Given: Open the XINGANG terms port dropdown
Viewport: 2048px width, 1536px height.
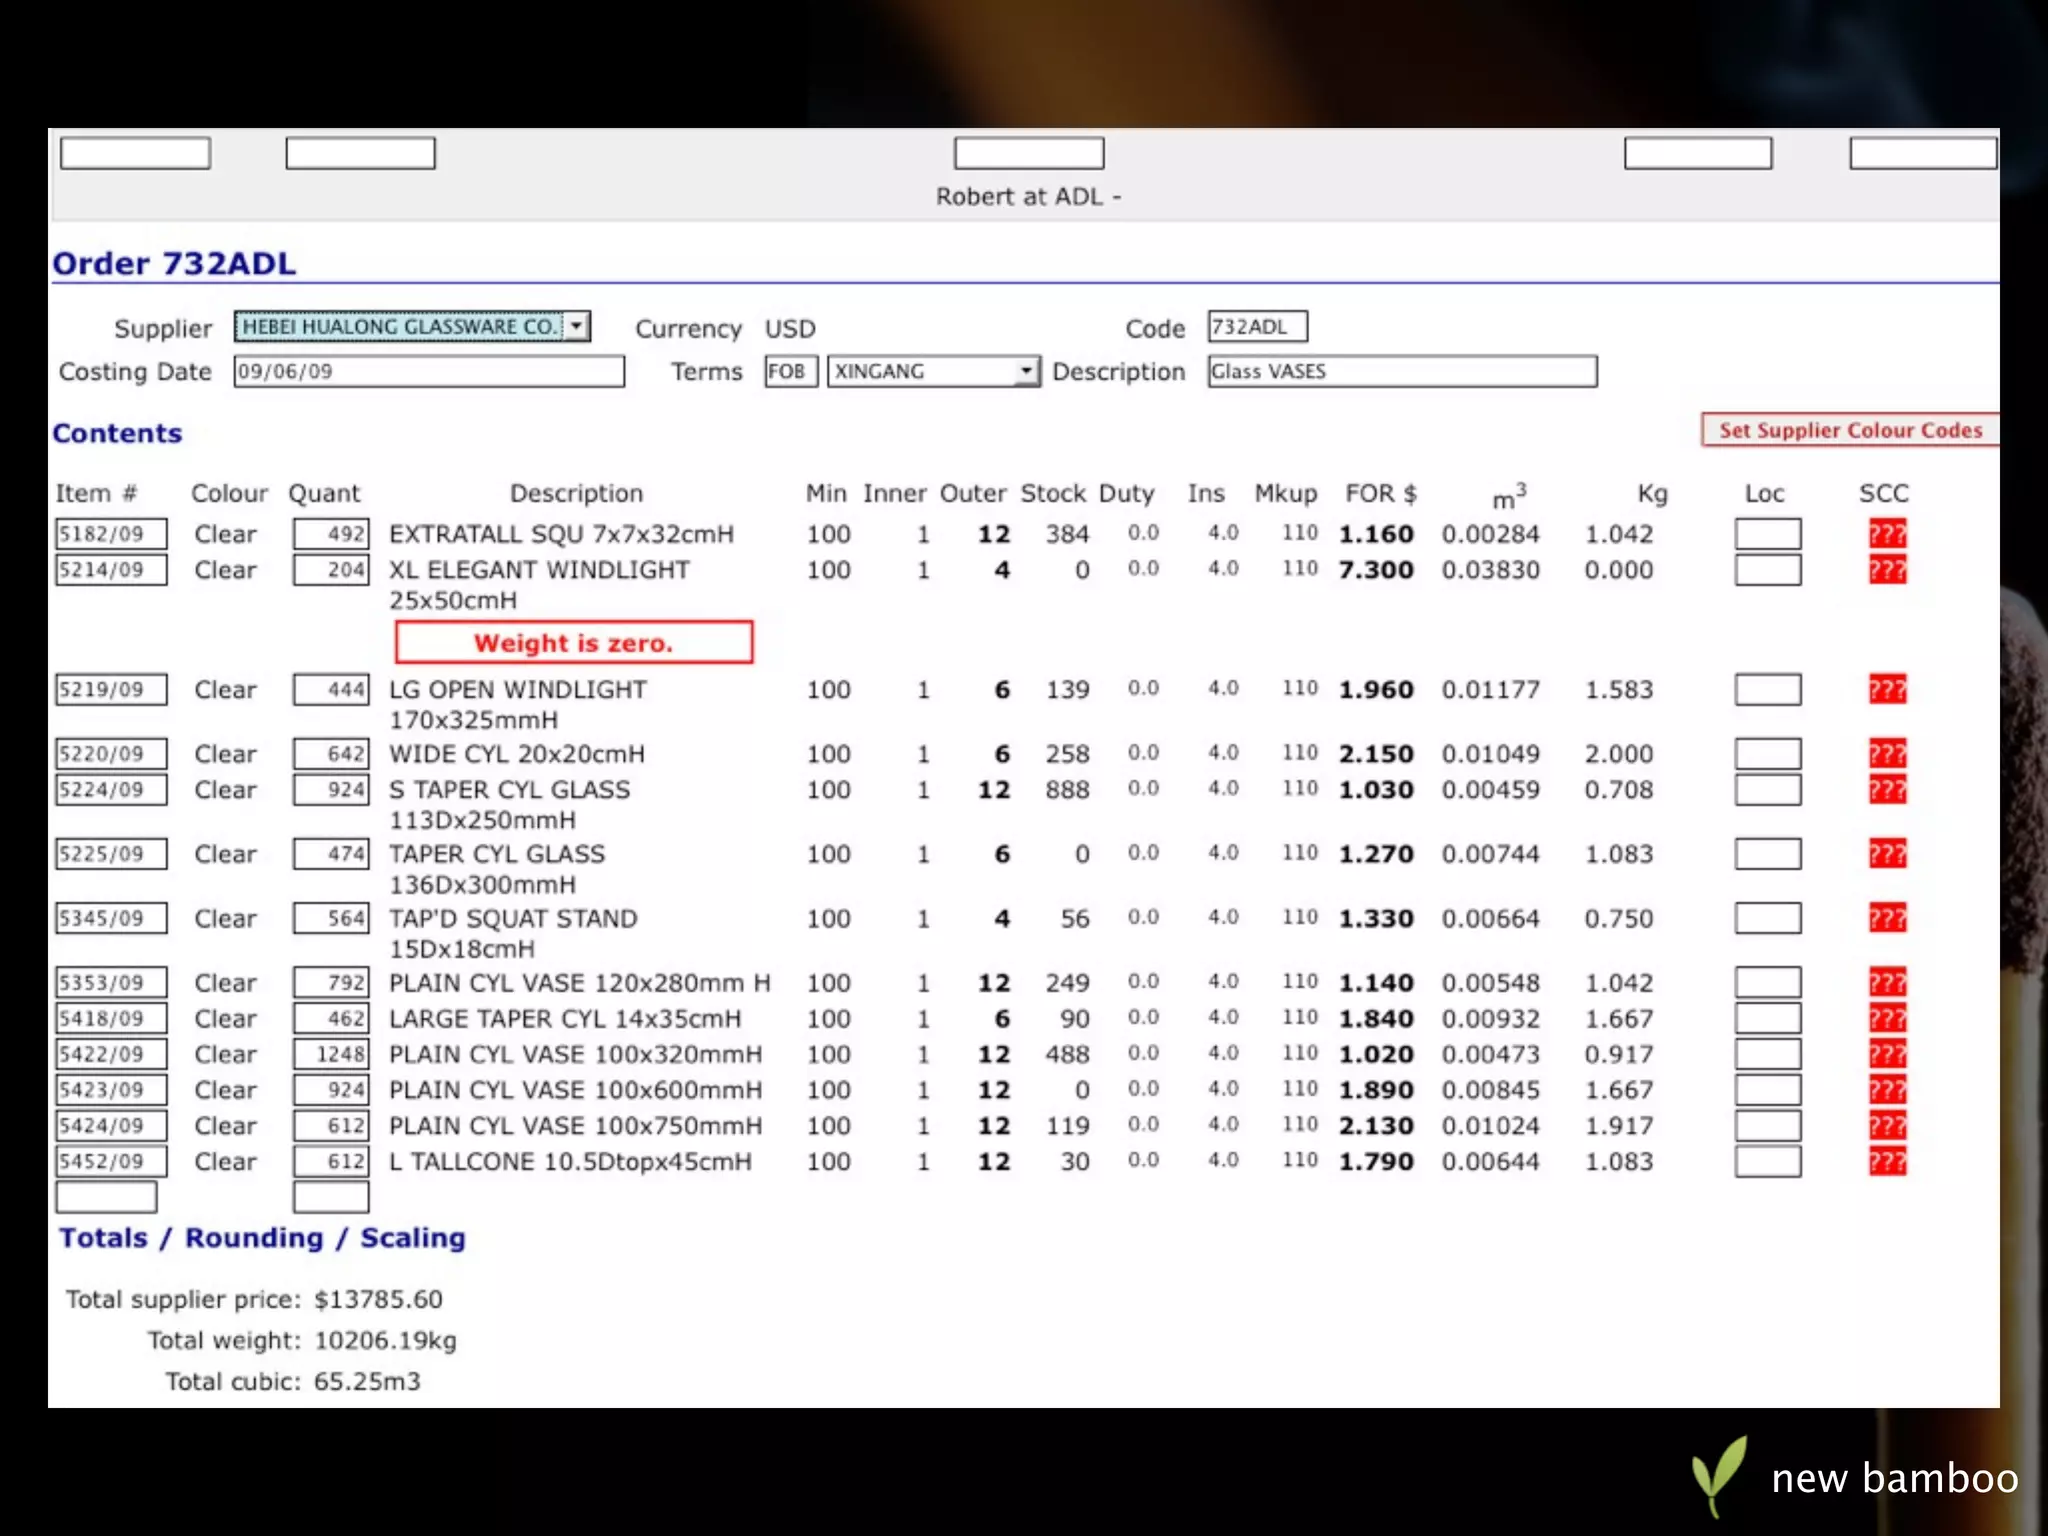Looking at the screenshot, I should pos(1025,372).
